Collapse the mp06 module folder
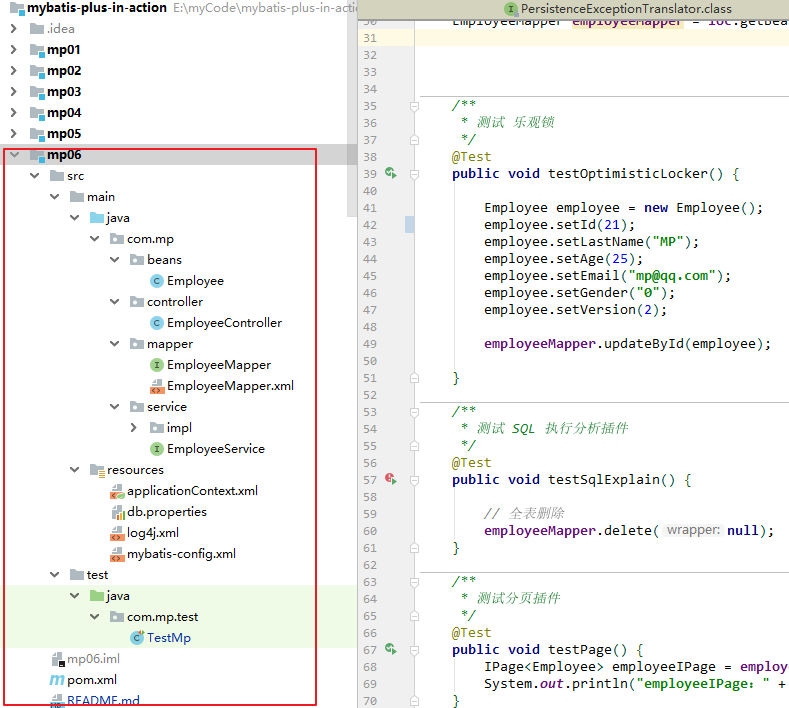Viewport: 789px width, 708px height. (13, 155)
